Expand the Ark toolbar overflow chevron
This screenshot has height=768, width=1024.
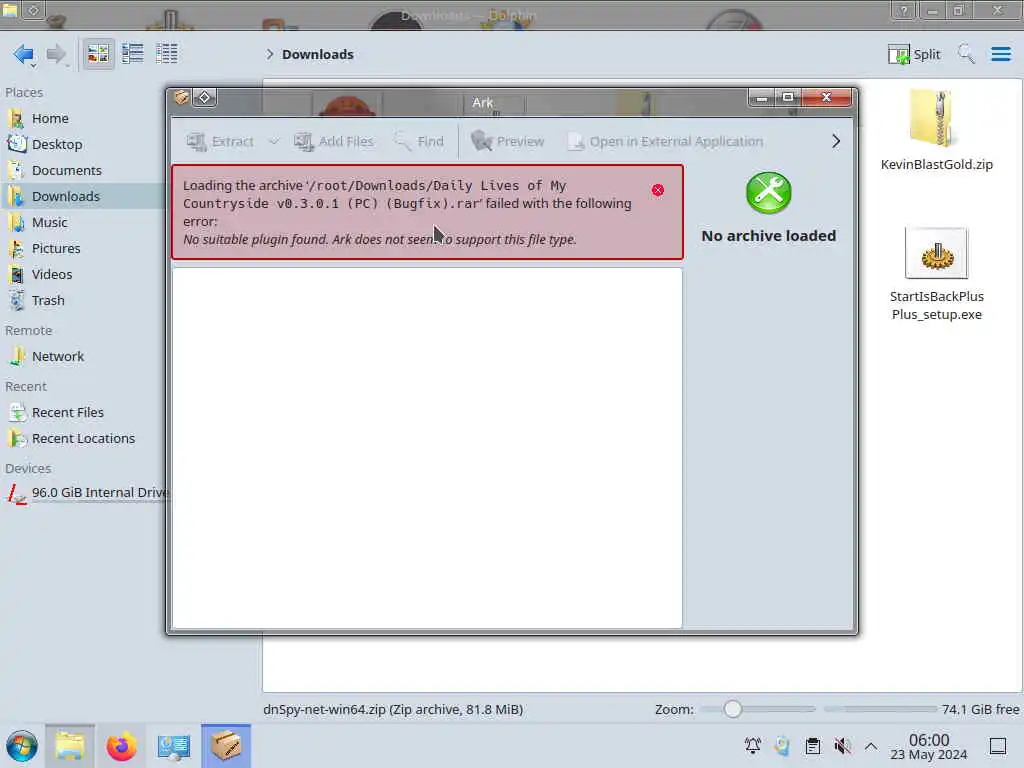click(x=836, y=141)
